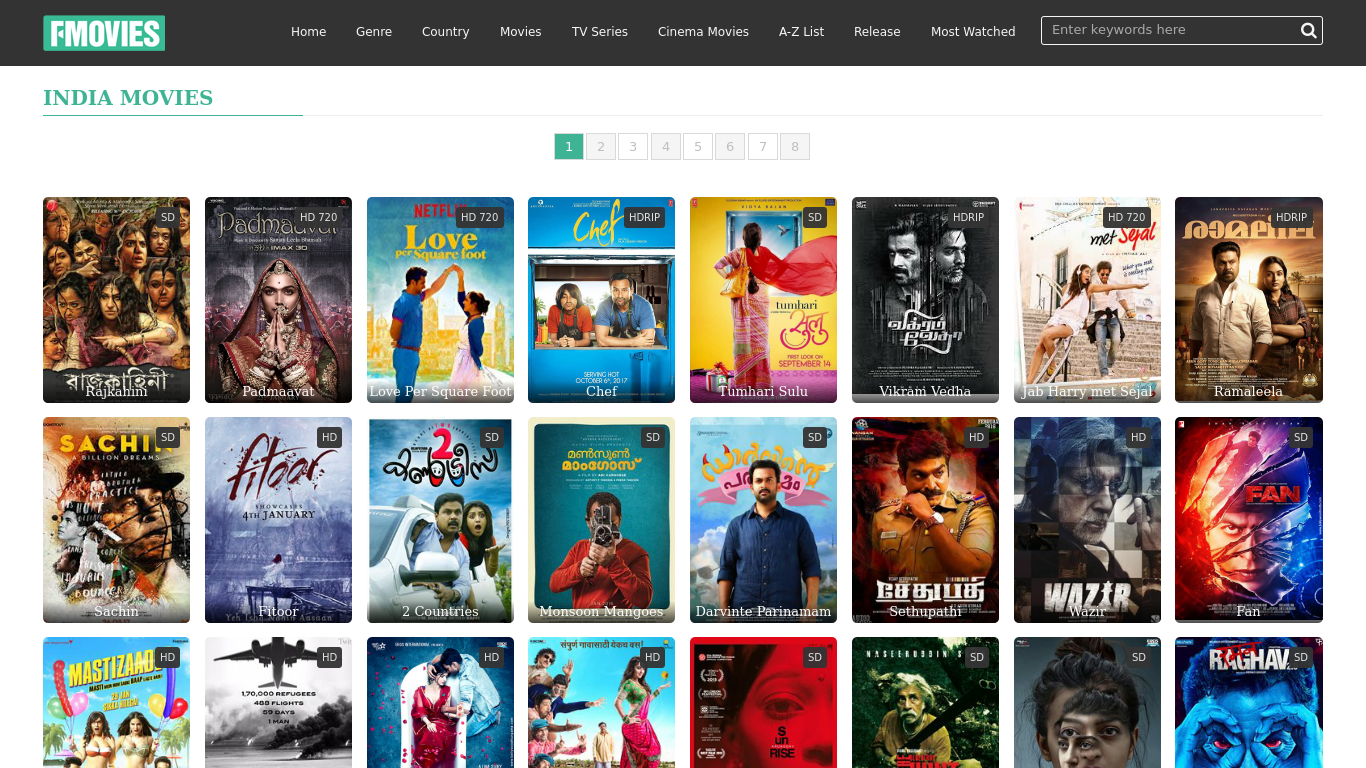Open Cinema Movies section
This screenshot has width=1366, height=768.
click(x=703, y=32)
